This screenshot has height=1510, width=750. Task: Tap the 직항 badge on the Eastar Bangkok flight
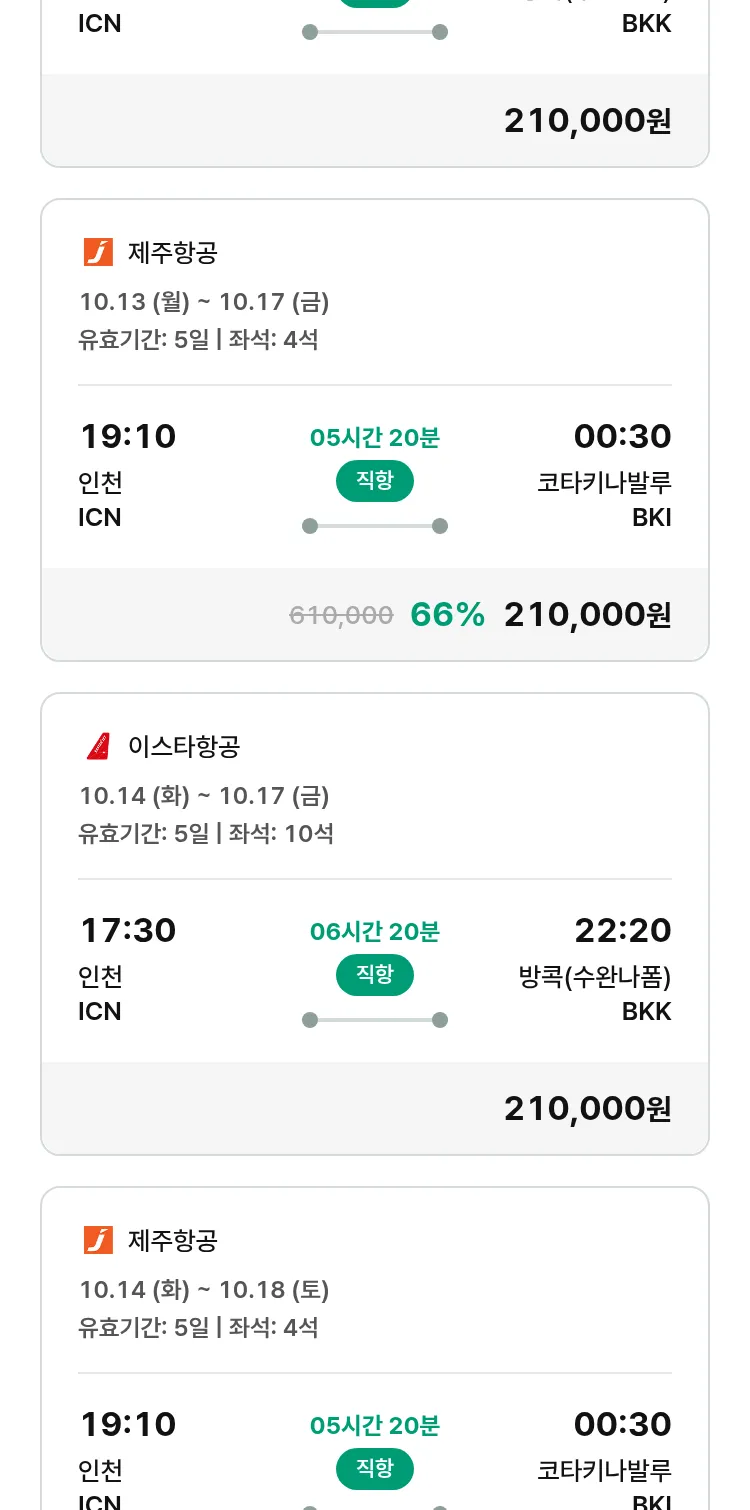pyautogui.click(x=374, y=975)
